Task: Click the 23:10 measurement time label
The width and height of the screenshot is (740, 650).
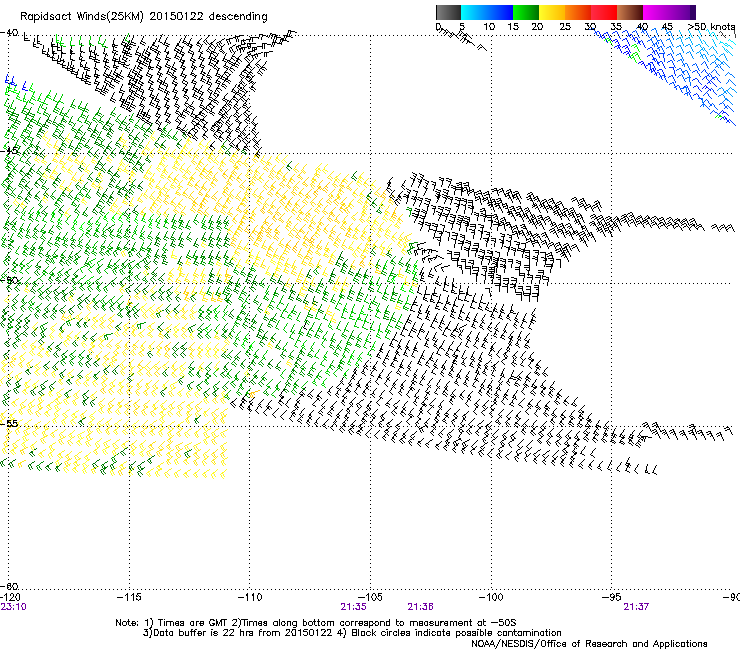Action: click(x=14, y=607)
